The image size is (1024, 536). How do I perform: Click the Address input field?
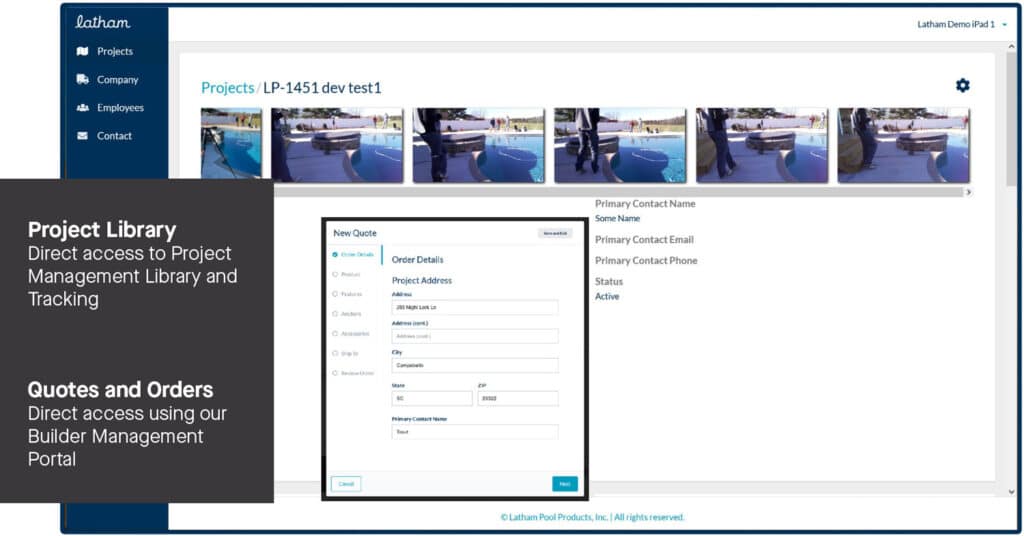tap(474, 308)
